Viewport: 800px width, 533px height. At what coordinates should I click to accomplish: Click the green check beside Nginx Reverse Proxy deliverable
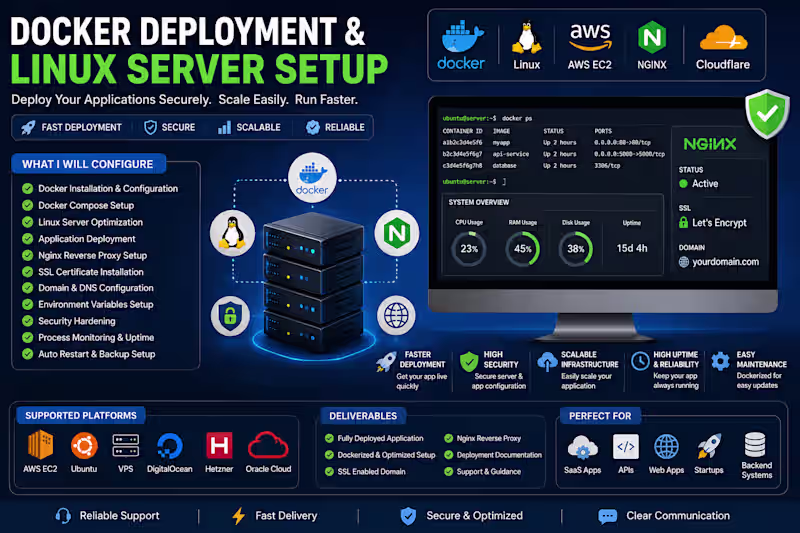tap(448, 438)
